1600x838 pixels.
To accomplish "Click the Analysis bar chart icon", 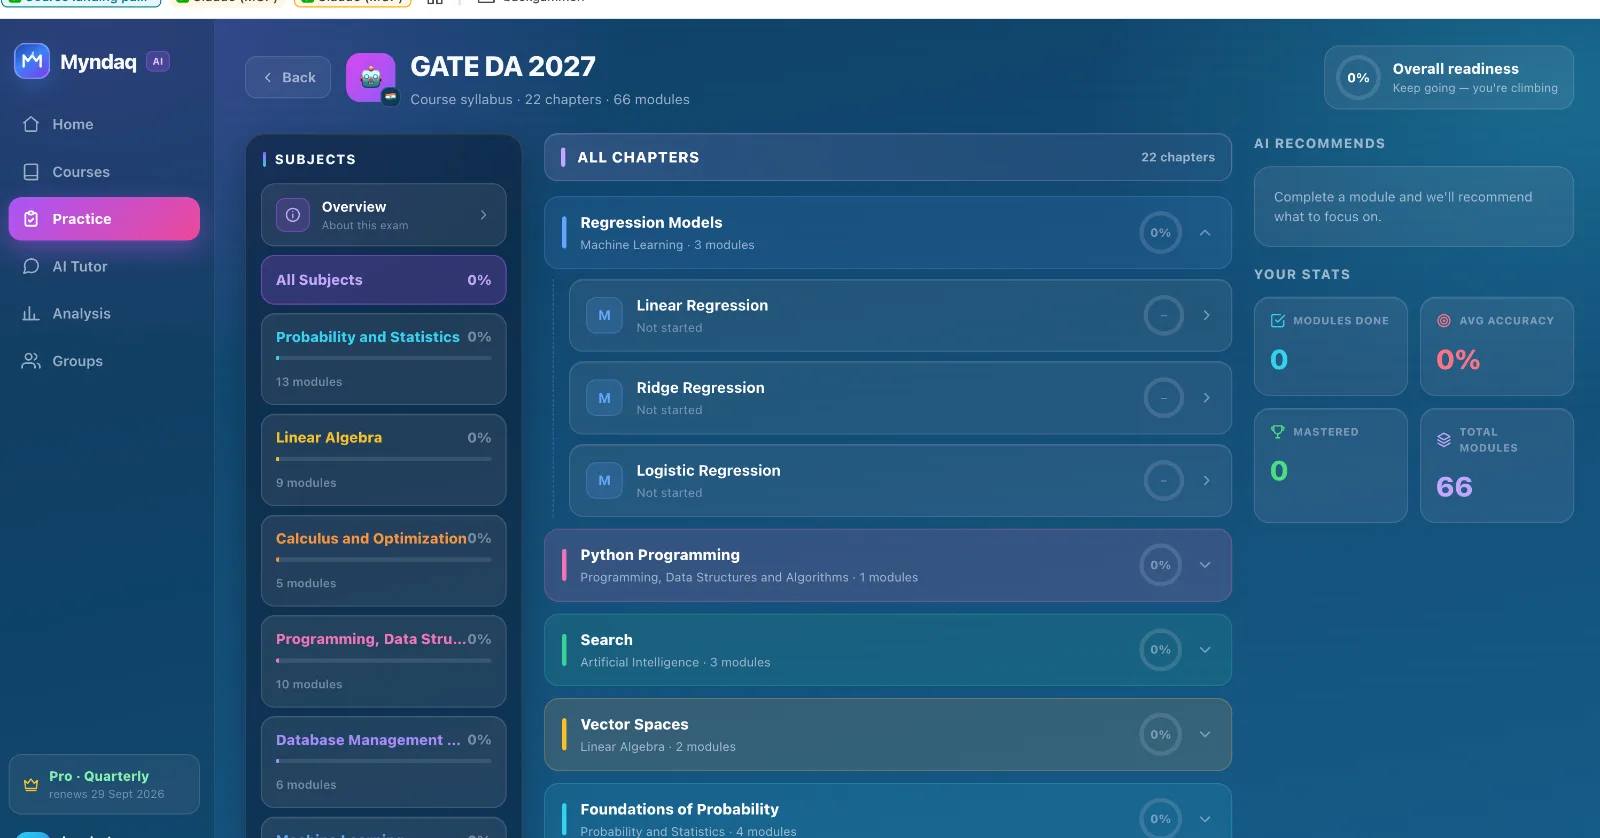I will 31,313.
